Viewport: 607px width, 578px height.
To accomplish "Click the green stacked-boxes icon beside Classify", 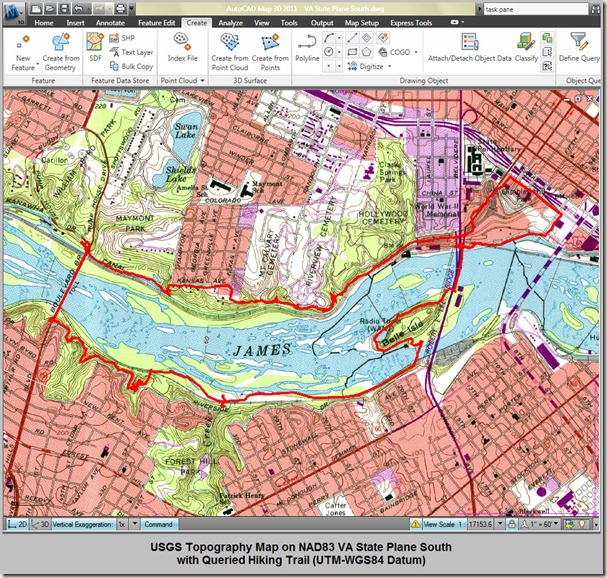I will (x=547, y=38).
